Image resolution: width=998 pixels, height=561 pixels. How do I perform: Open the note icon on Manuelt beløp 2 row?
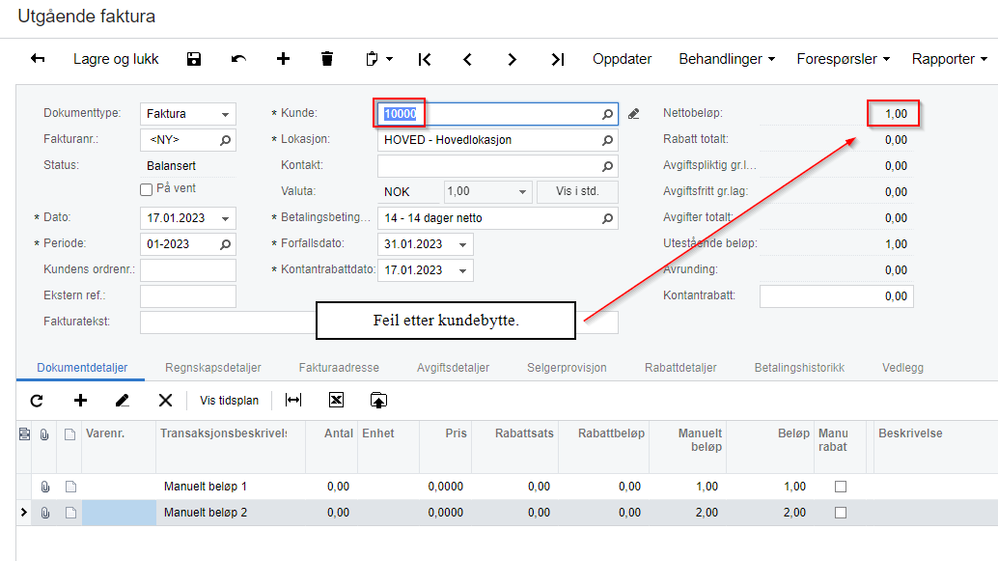[x=71, y=513]
